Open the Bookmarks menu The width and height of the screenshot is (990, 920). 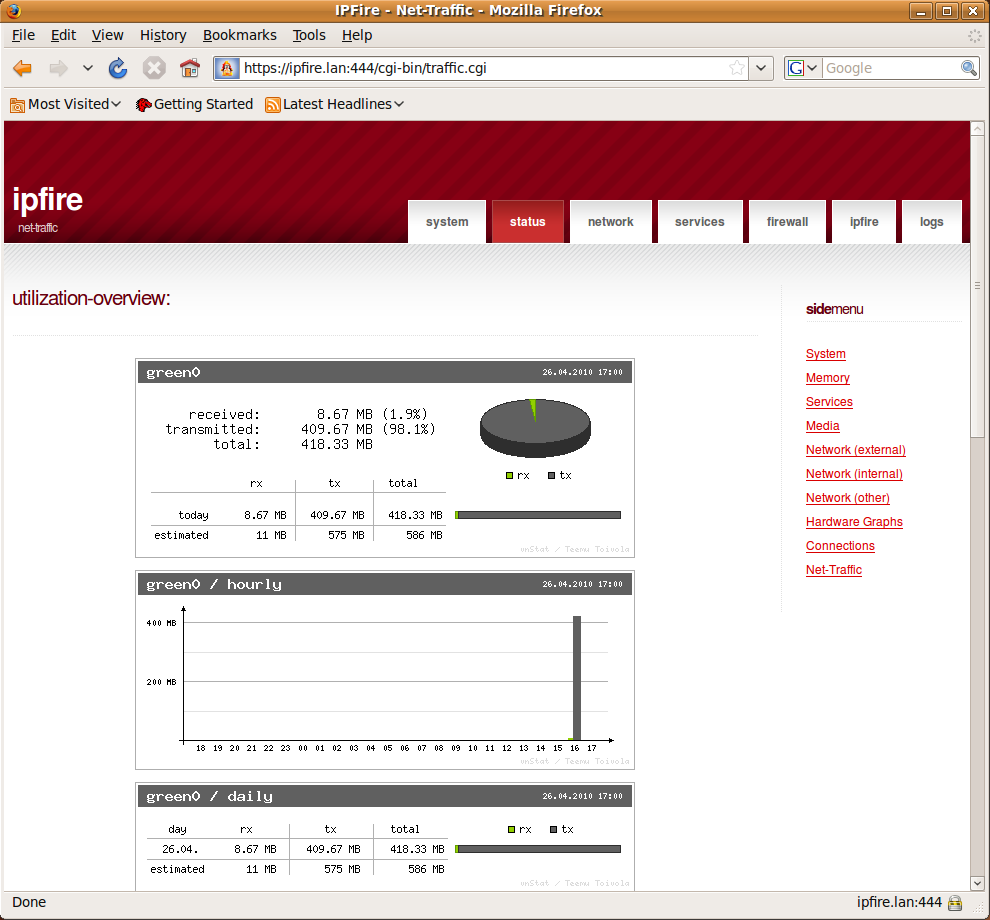coord(239,35)
